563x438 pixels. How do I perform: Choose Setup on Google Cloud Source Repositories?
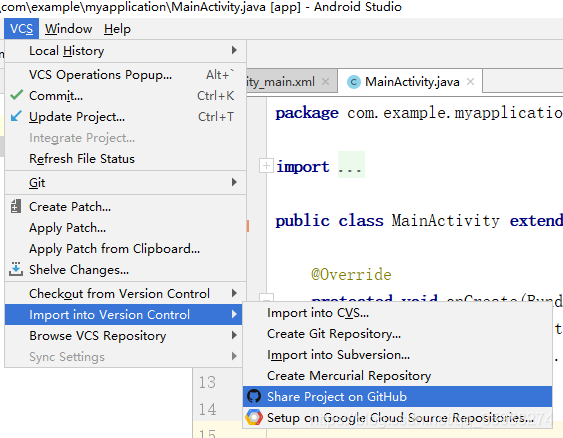pos(397,418)
